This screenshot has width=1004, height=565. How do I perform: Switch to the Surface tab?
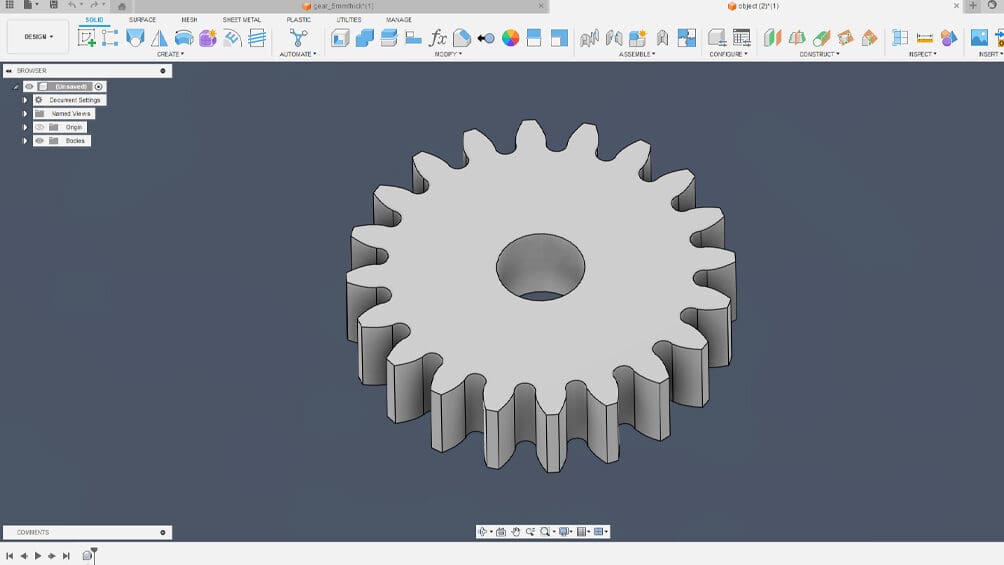point(142,20)
